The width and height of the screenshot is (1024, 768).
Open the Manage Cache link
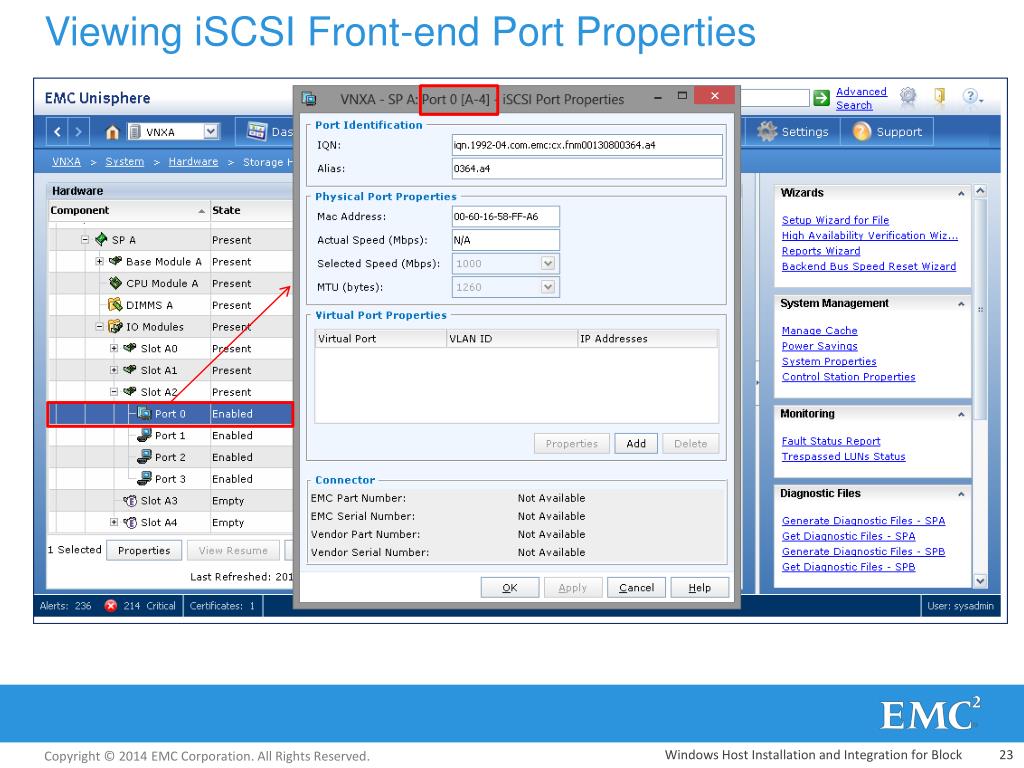820,330
